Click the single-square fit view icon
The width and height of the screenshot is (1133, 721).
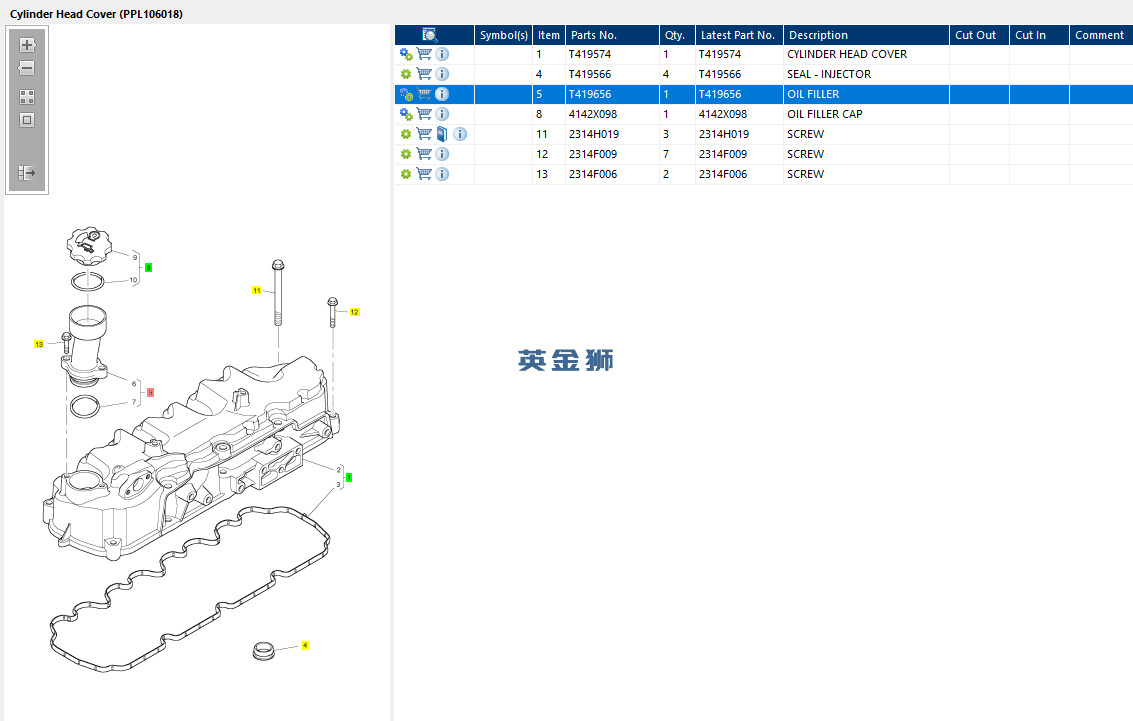[x=27, y=120]
